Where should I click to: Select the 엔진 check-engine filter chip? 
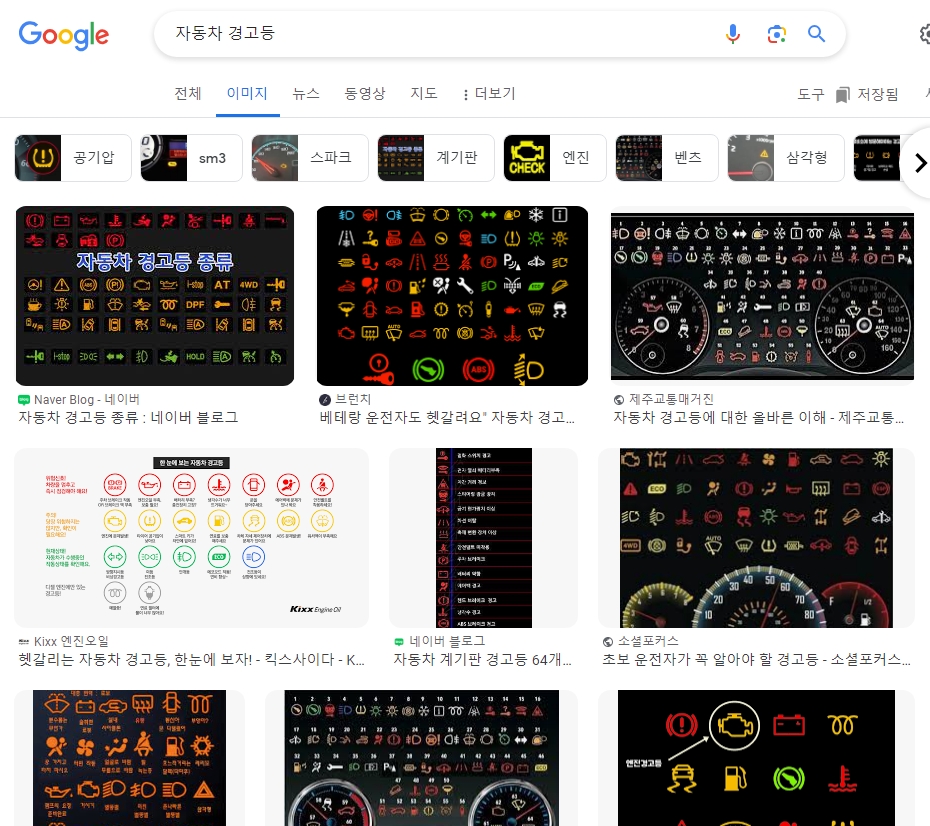[x=554, y=158]
